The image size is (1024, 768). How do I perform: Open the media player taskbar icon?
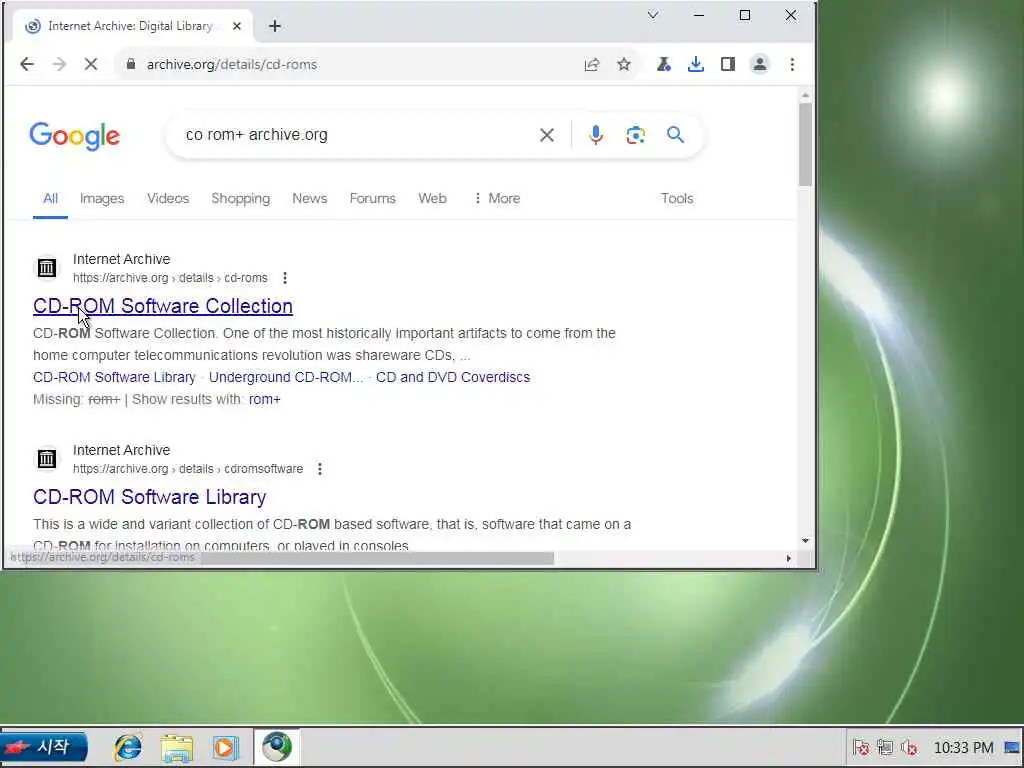(x=225, y=748)
